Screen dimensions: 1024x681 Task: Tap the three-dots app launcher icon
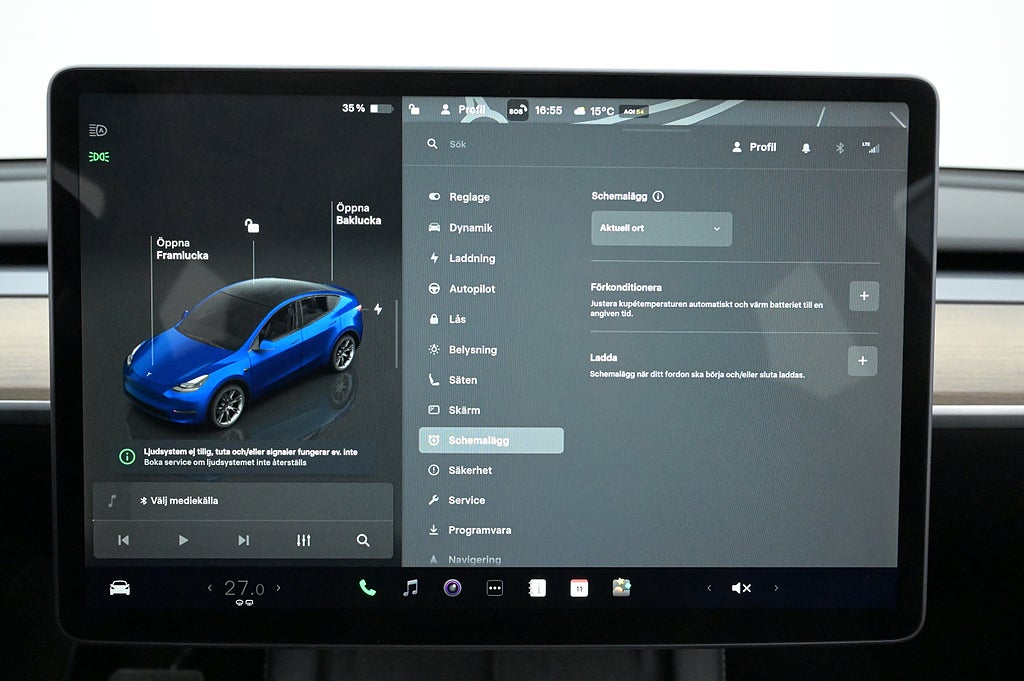coord(494,588)
